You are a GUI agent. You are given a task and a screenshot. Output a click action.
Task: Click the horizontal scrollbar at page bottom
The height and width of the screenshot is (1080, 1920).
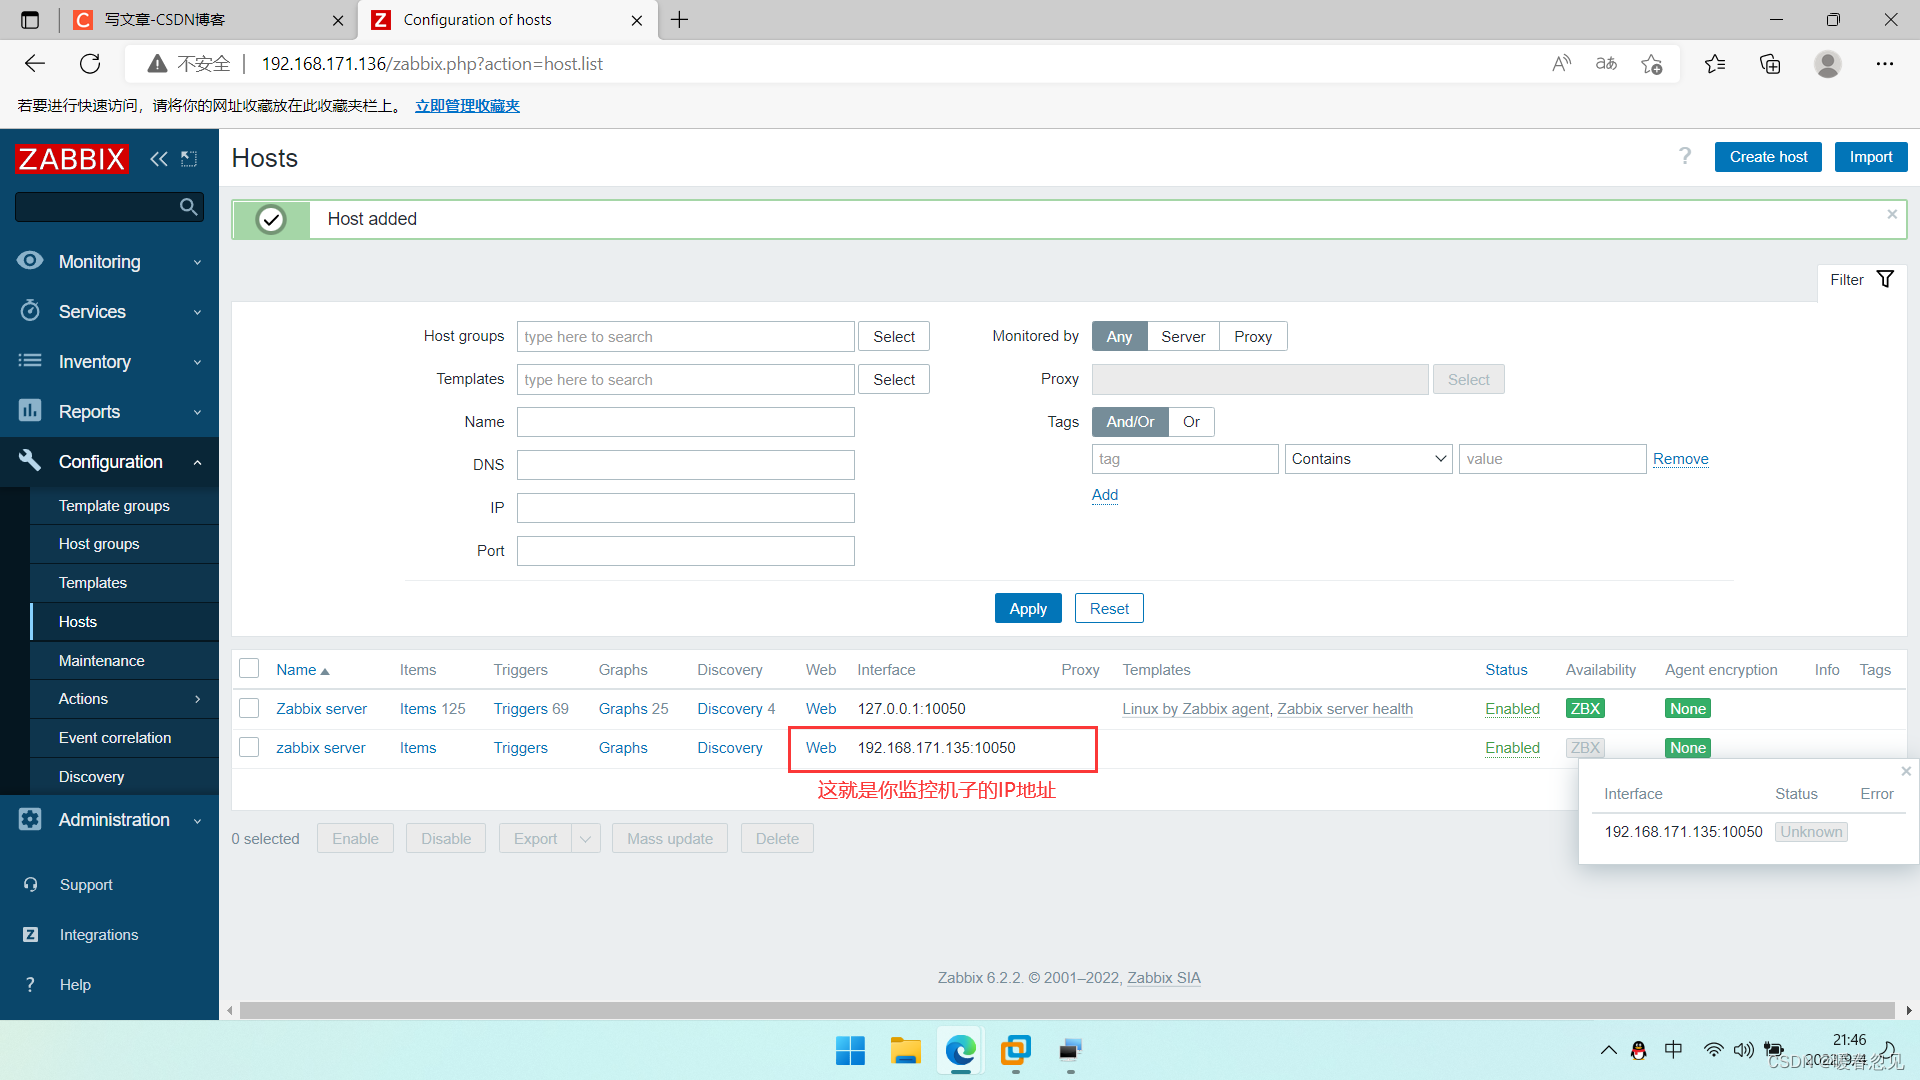[x=1066, y=1010]
